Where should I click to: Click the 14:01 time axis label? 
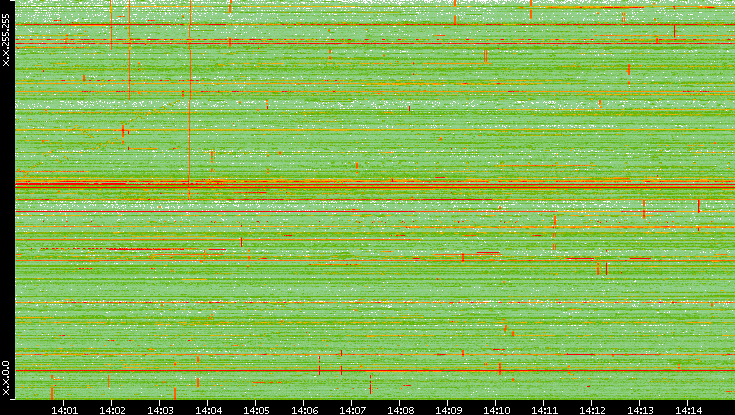tap(64, 411)
